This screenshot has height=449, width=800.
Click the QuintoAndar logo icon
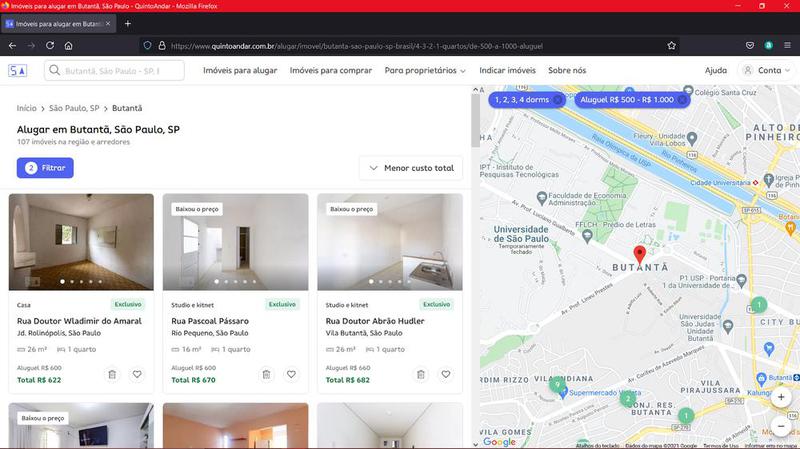pyautogui.click(x=18, y=70)
